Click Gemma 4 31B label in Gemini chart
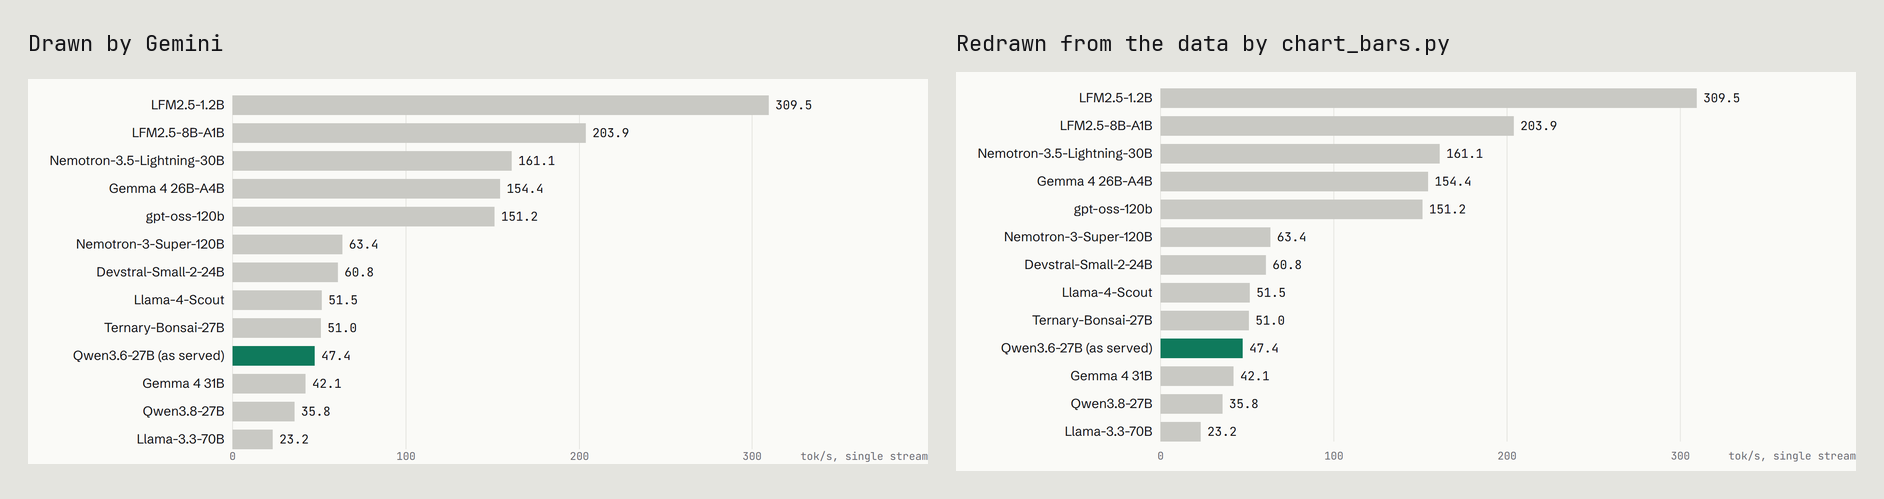This screenshot has width=1884, height=499. click(x=183, y=384)
